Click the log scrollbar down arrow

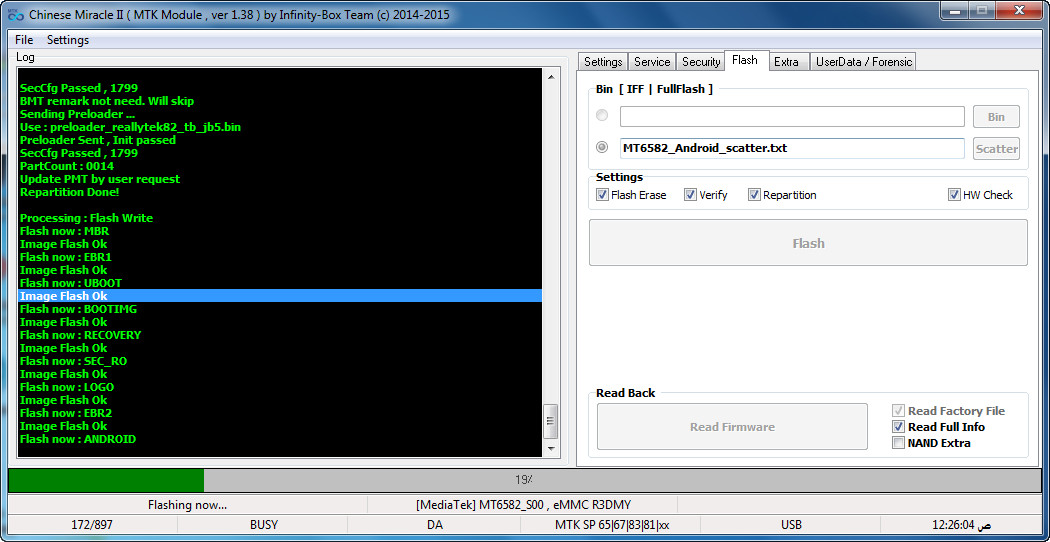(550, 448)
